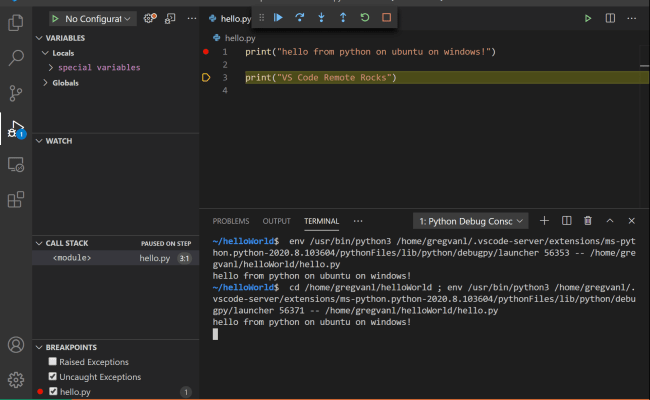Switch to the OUTPUT tab
Screen dimensions: 650x400
(276, 221)
